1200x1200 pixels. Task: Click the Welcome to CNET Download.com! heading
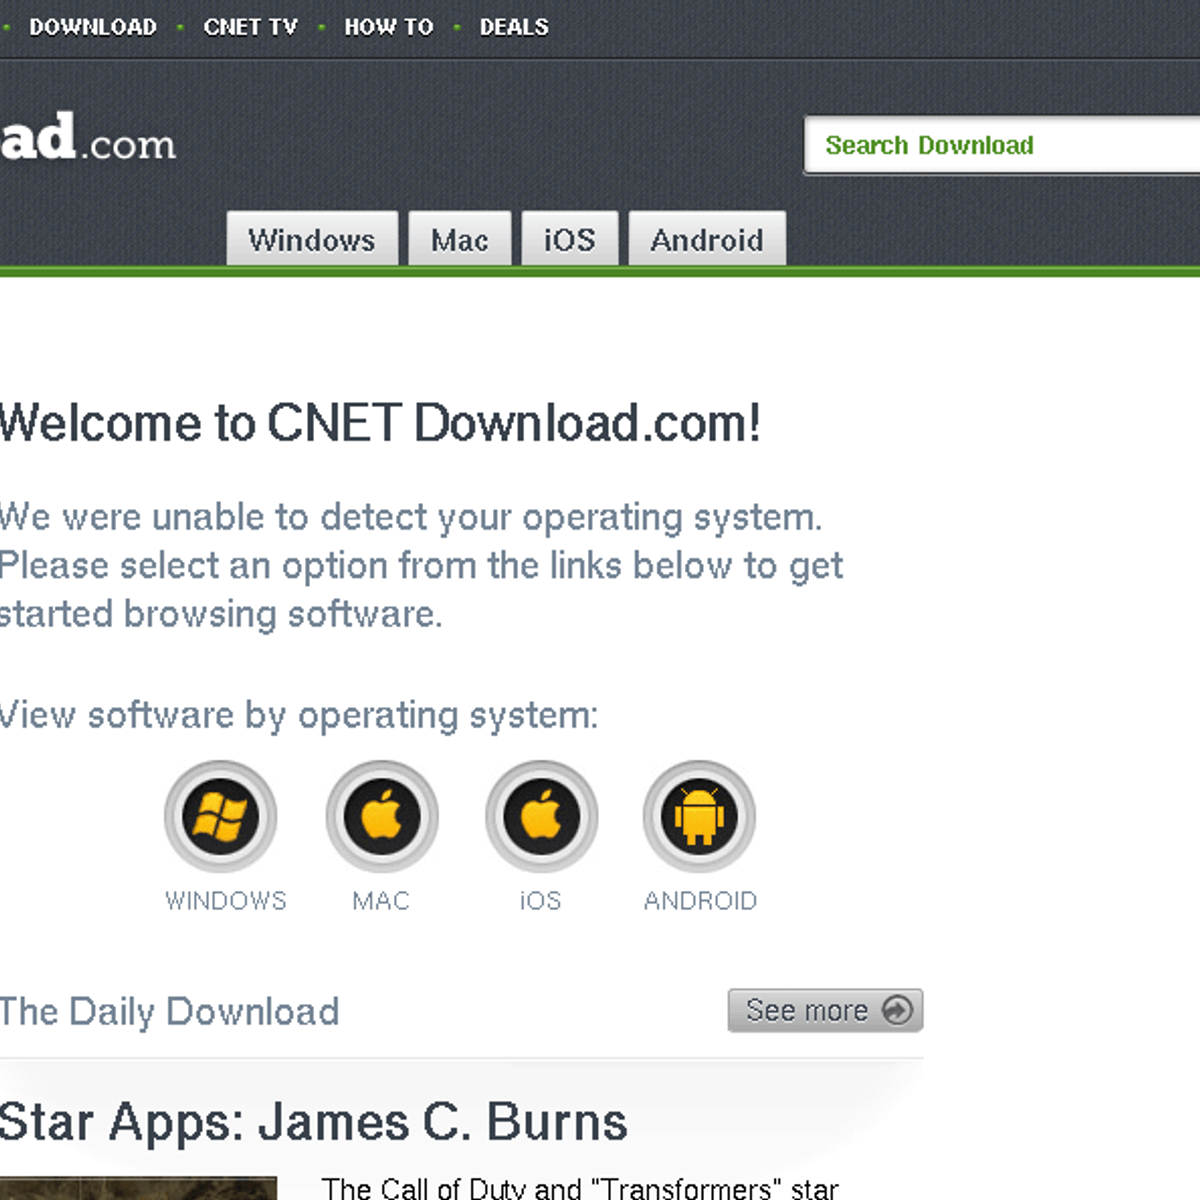click(380, 423)
